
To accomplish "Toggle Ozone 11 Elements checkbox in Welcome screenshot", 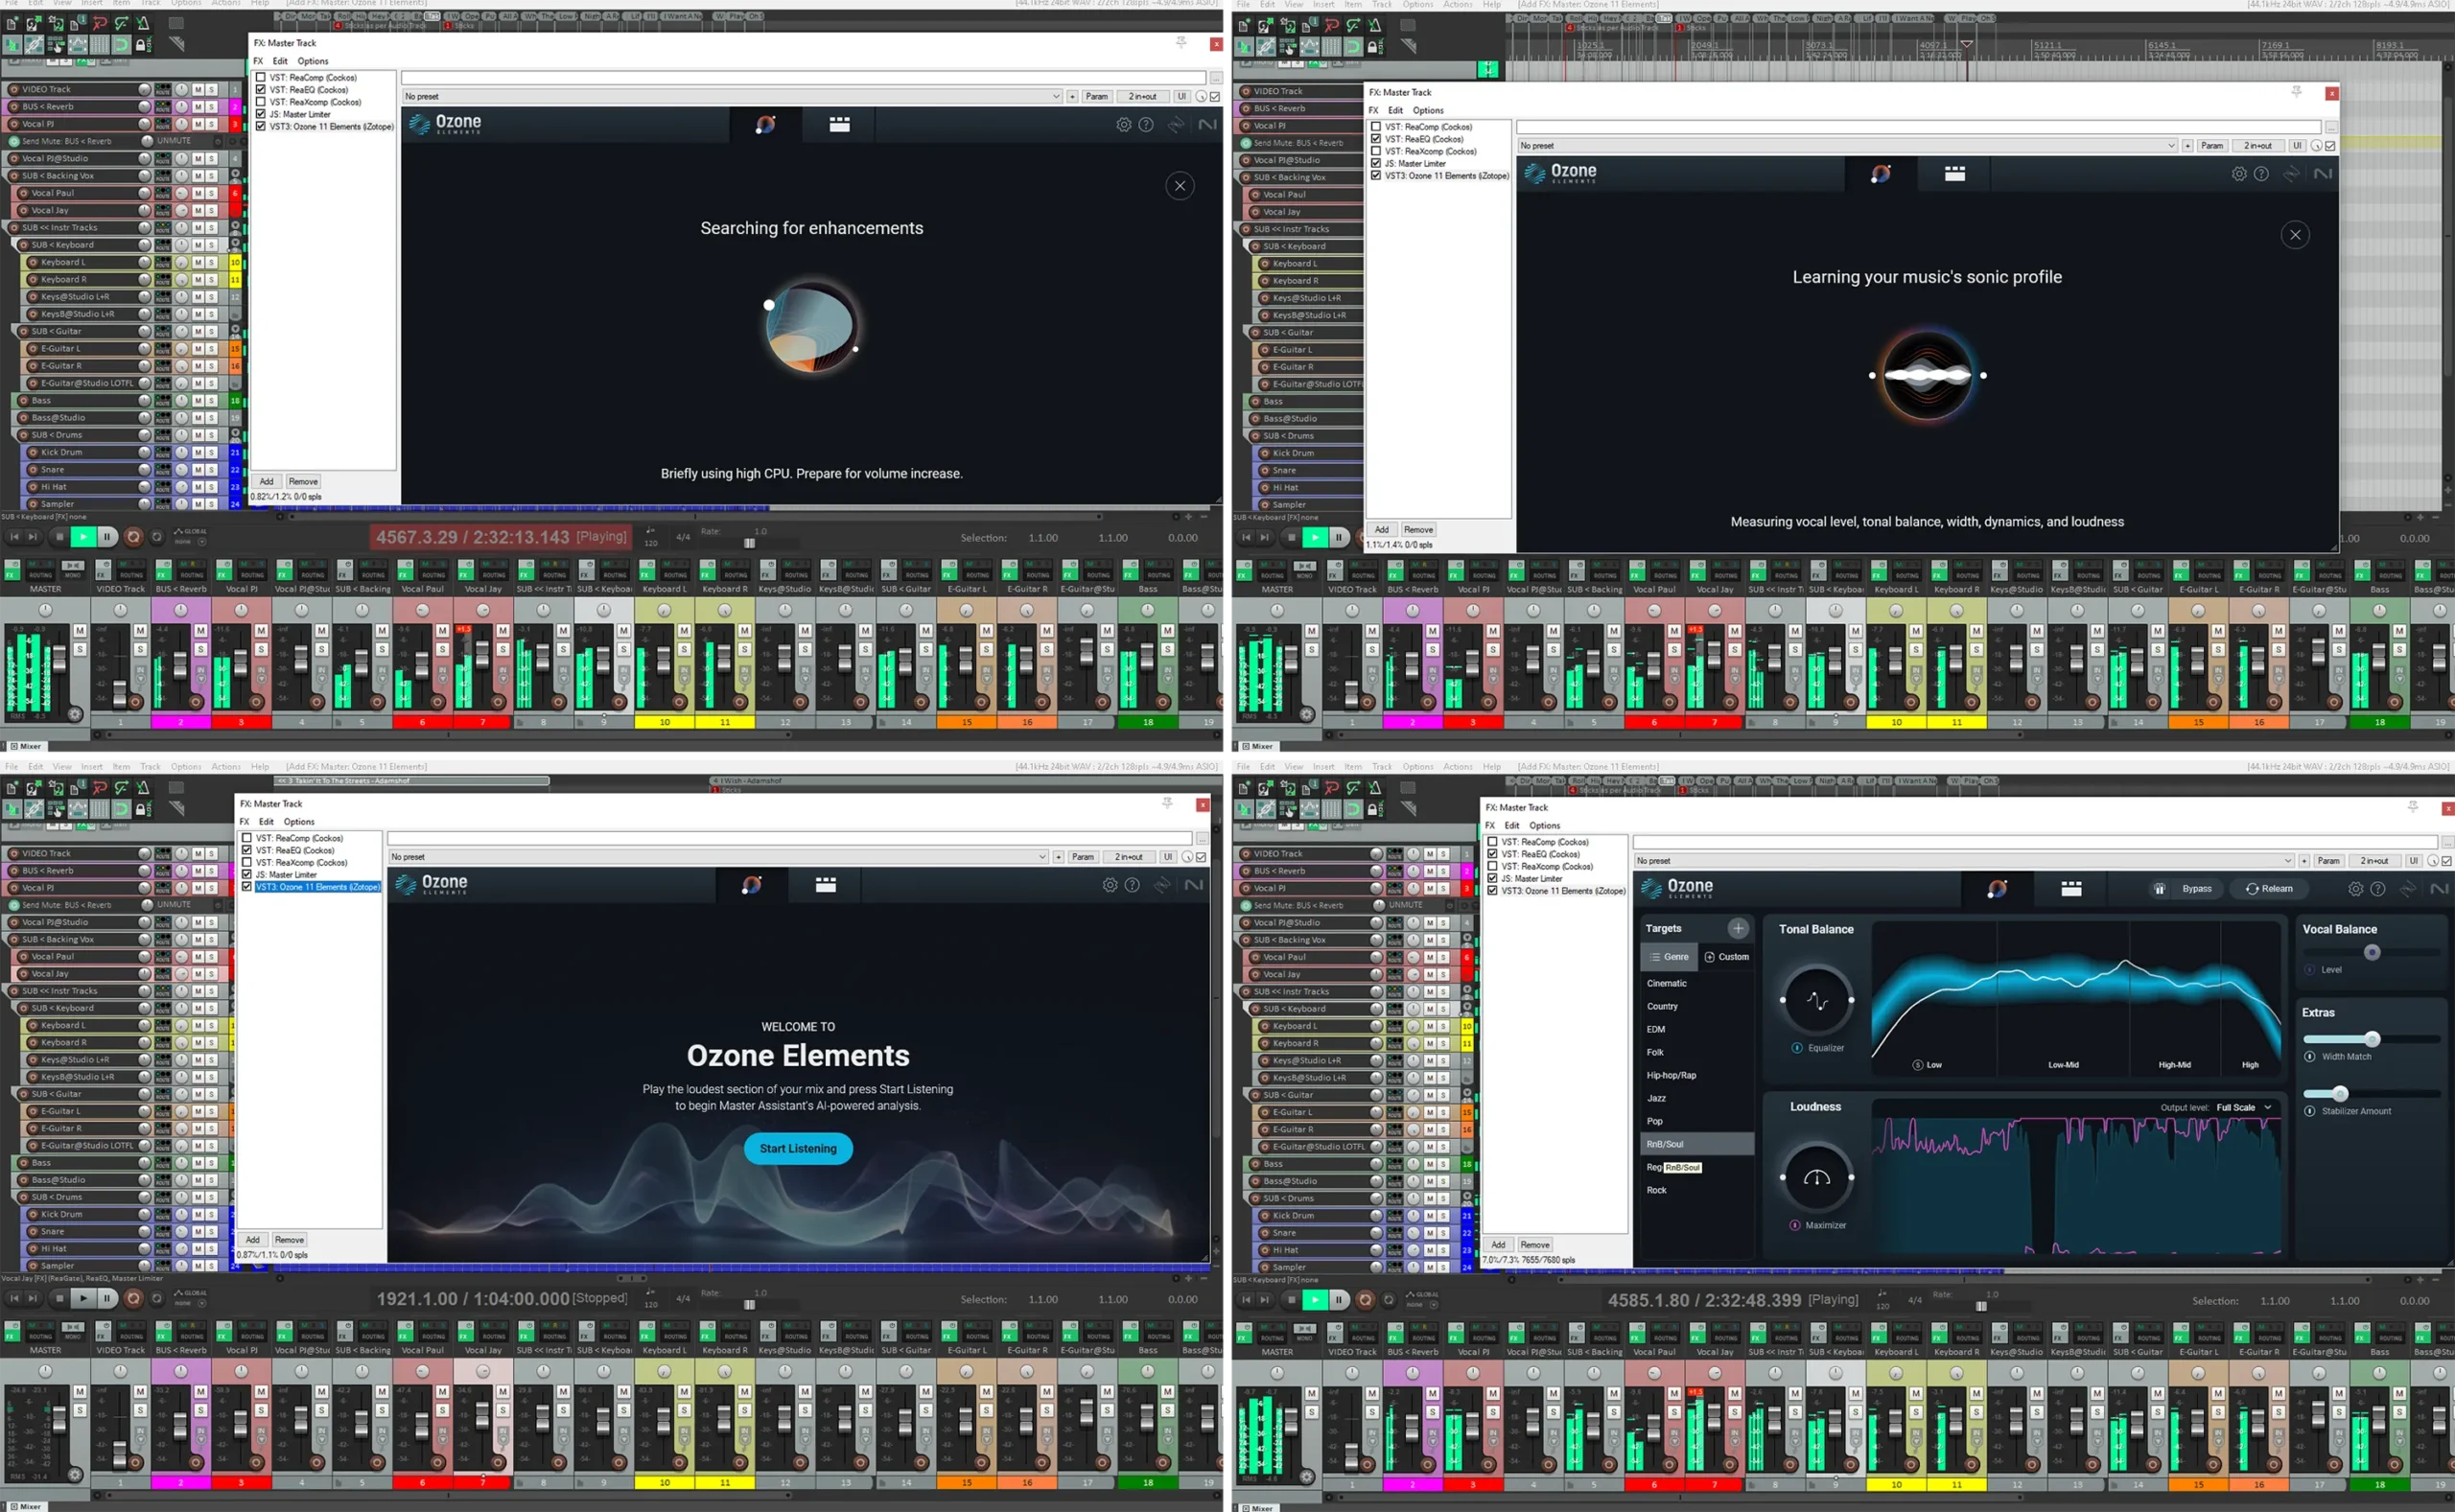I will click(x=246, y=886).
